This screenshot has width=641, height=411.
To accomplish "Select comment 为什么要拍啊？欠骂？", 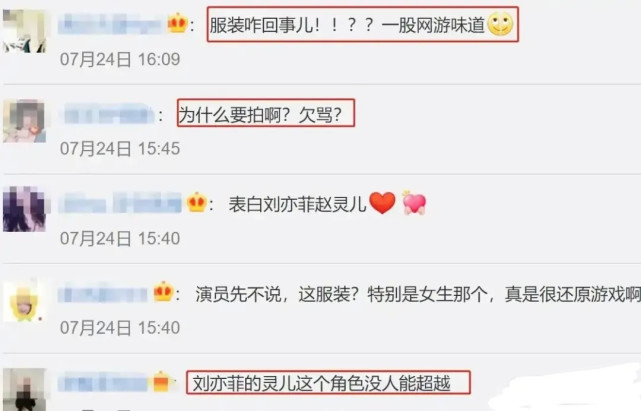I will [x=266, y=113].
